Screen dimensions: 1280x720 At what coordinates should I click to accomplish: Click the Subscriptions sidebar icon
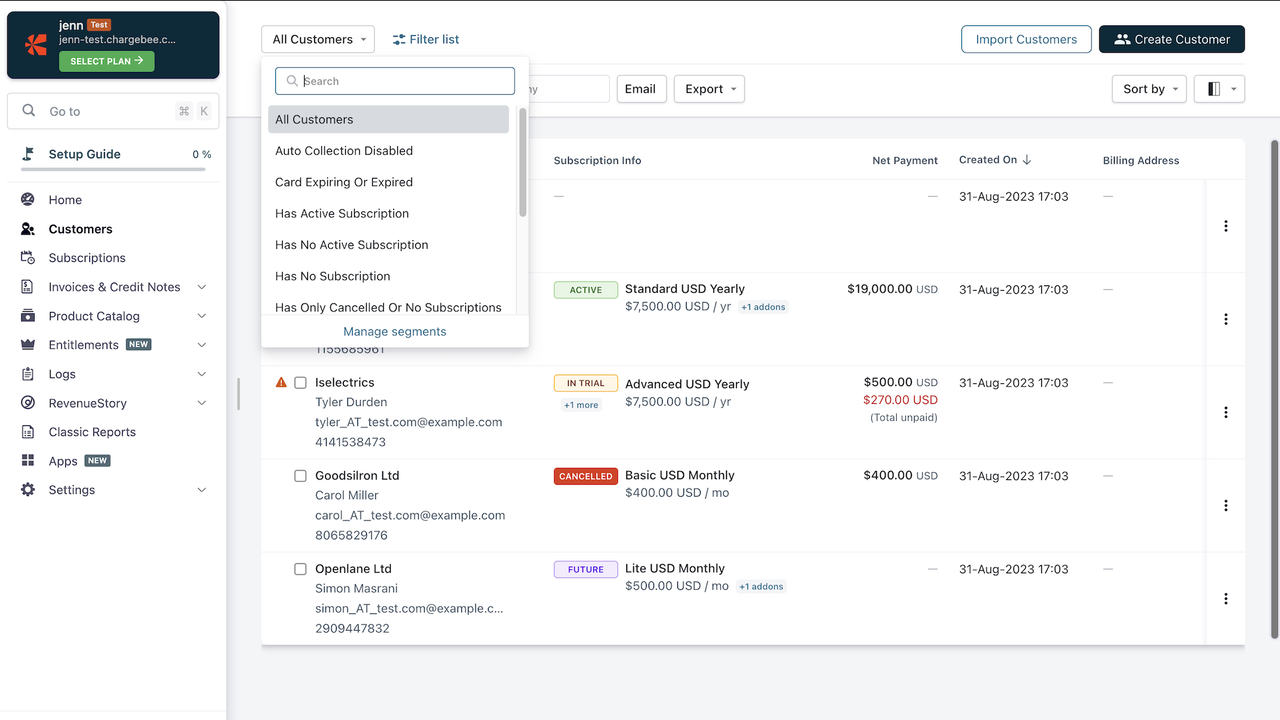(28, 258)
